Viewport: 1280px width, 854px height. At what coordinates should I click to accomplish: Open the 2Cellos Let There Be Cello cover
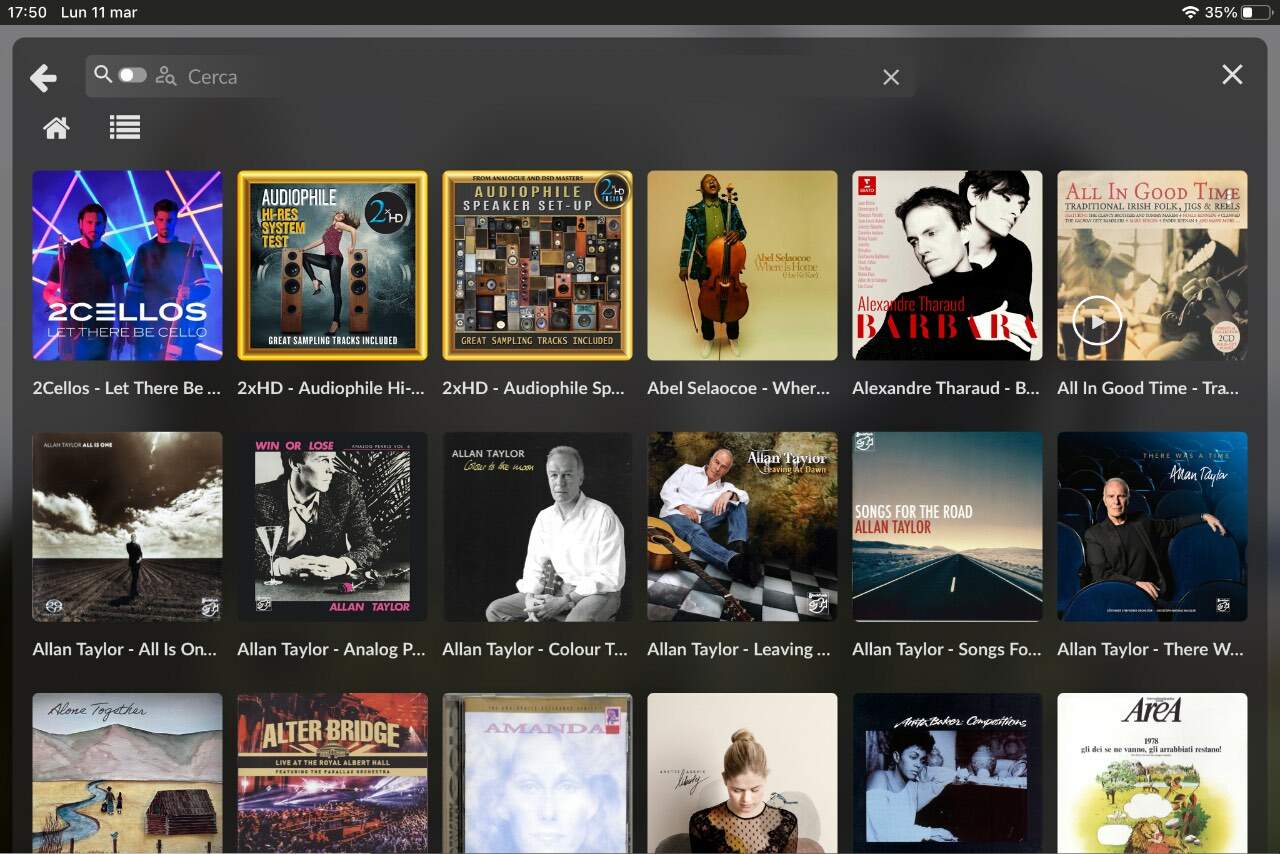click(127, 265)
